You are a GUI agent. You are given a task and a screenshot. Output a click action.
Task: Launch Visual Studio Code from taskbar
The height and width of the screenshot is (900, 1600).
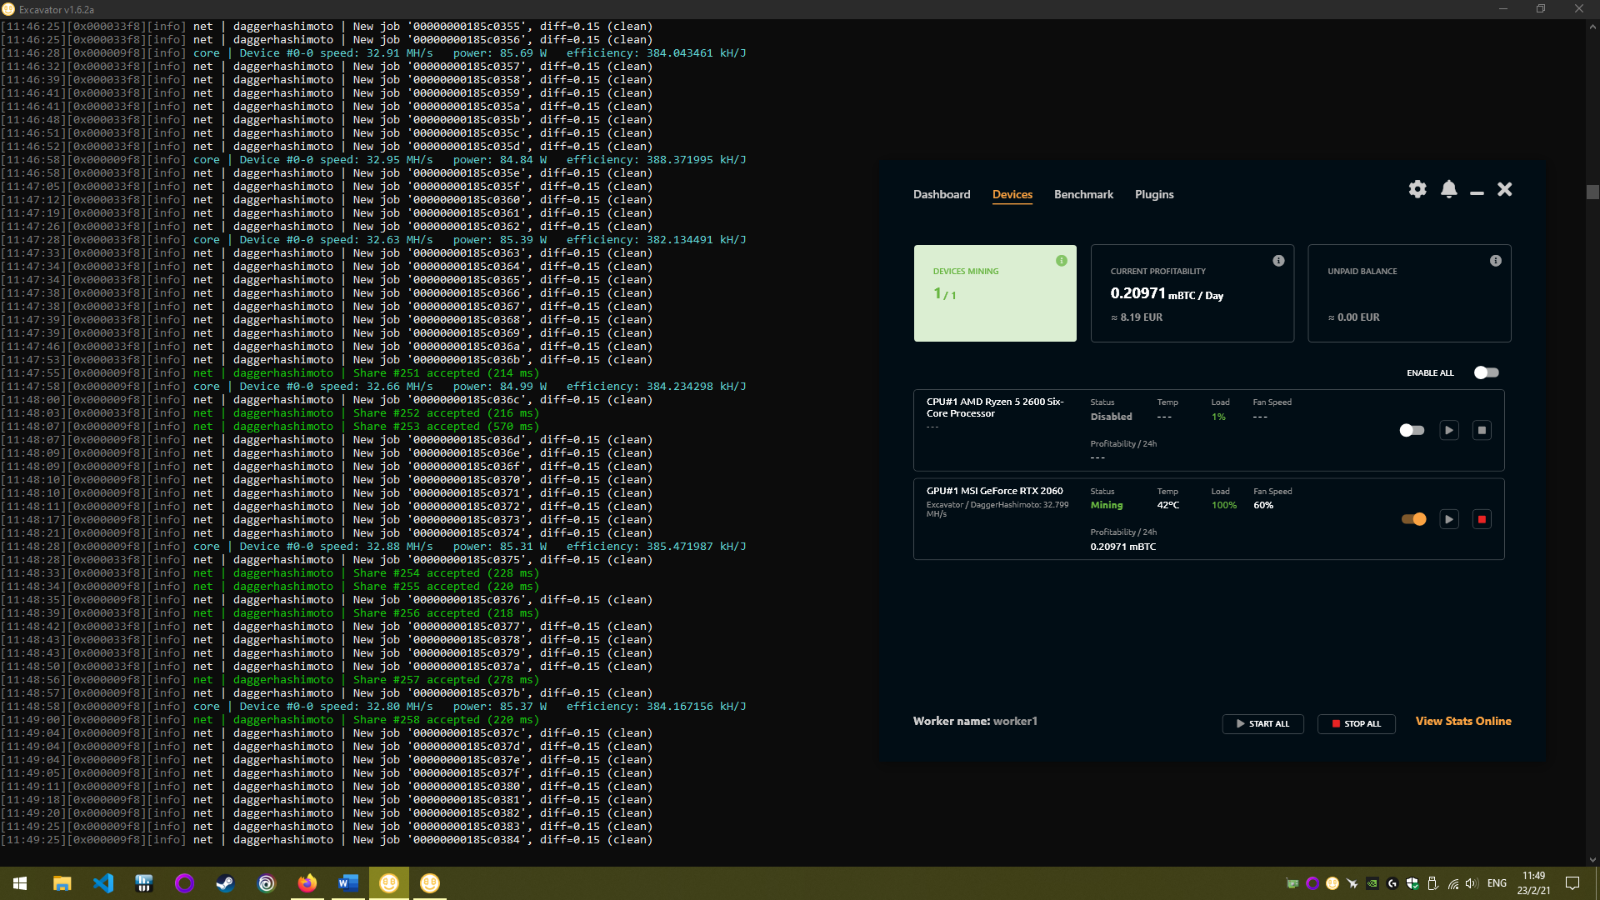(x=103, y=883)
